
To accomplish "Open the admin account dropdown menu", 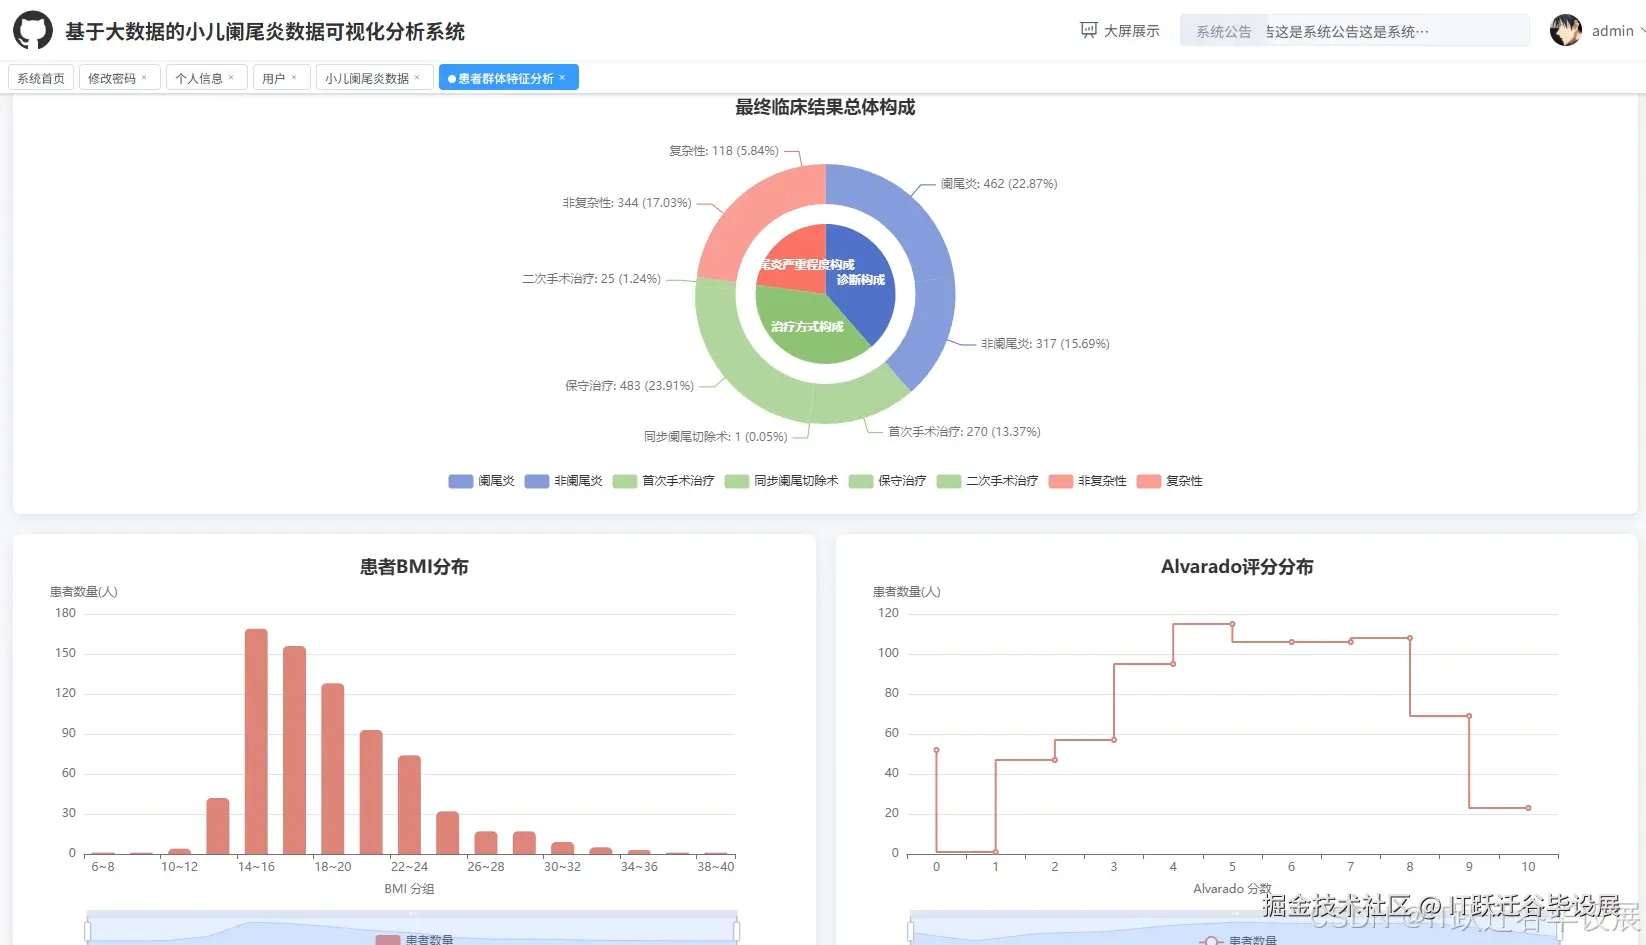I will click(x=1612, y=30).
